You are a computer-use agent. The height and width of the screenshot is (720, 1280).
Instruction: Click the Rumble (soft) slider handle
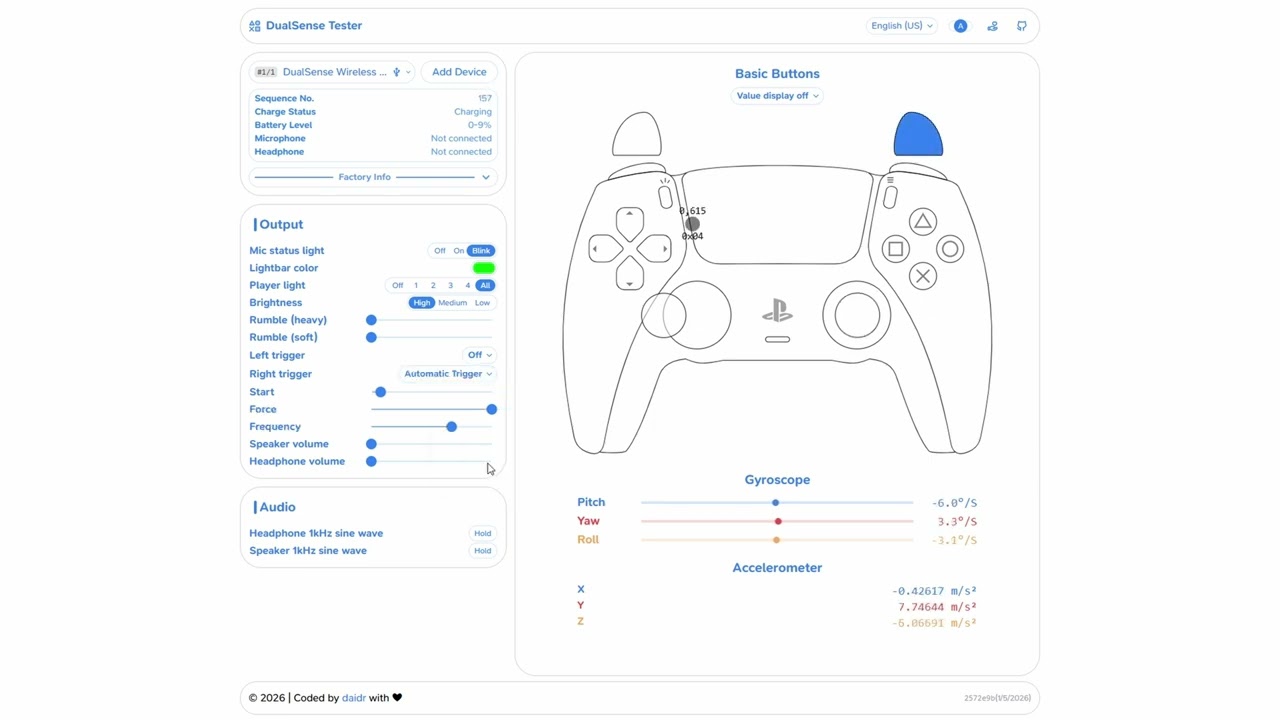(371, 337)
